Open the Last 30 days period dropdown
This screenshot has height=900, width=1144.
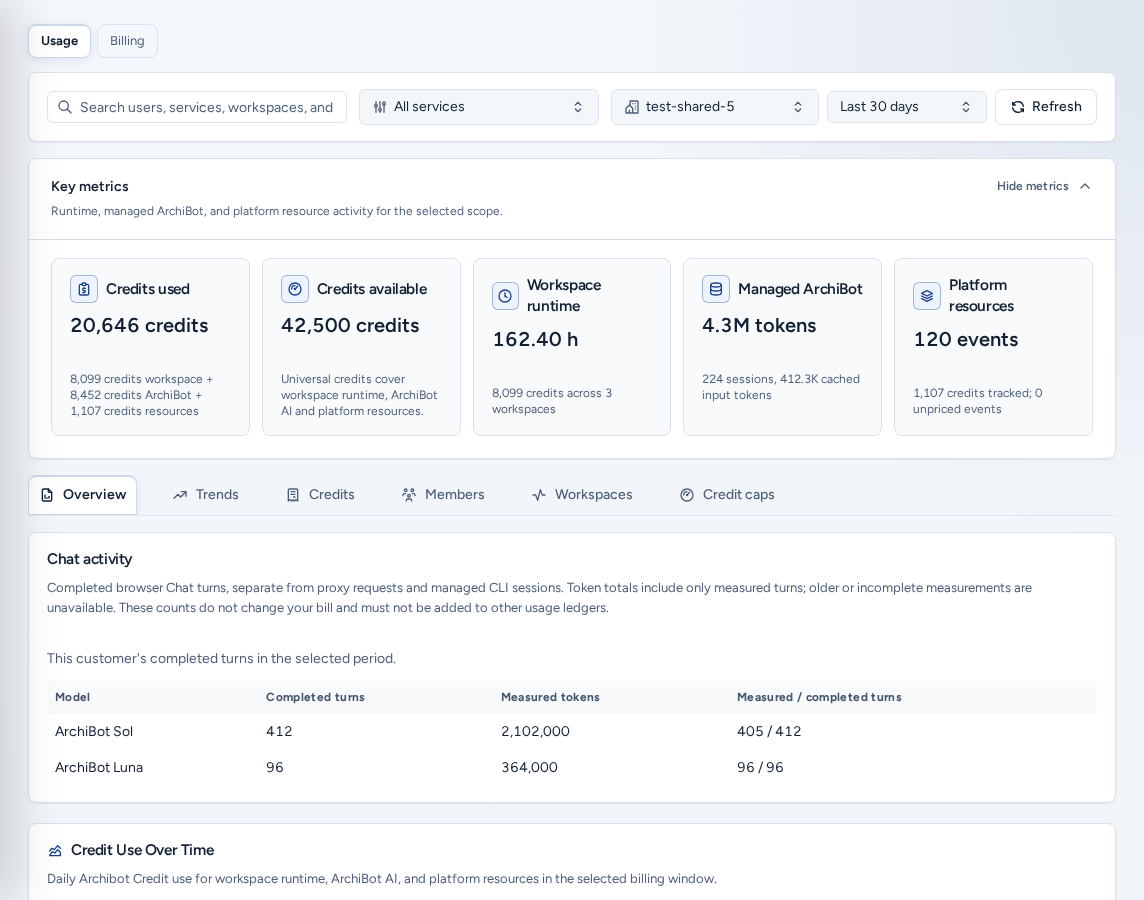[x=906, y=107]
